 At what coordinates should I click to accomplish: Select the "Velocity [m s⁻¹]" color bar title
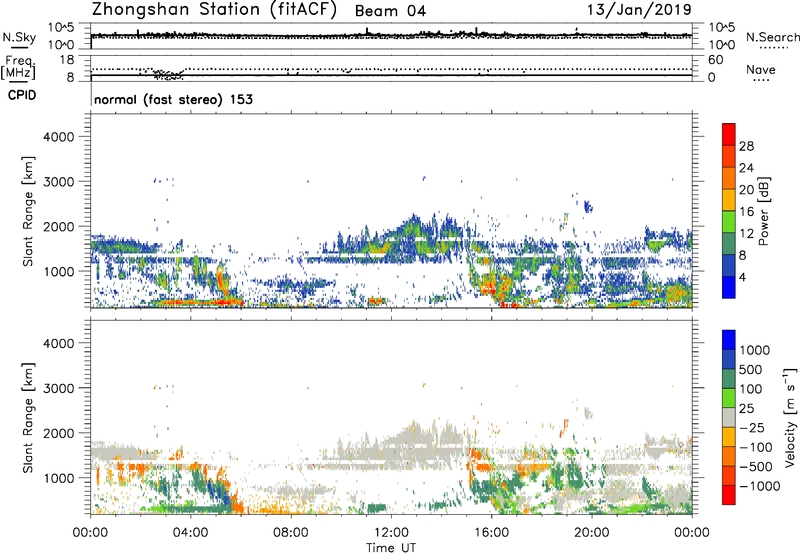pyautogui.click(x=790, y=417)
